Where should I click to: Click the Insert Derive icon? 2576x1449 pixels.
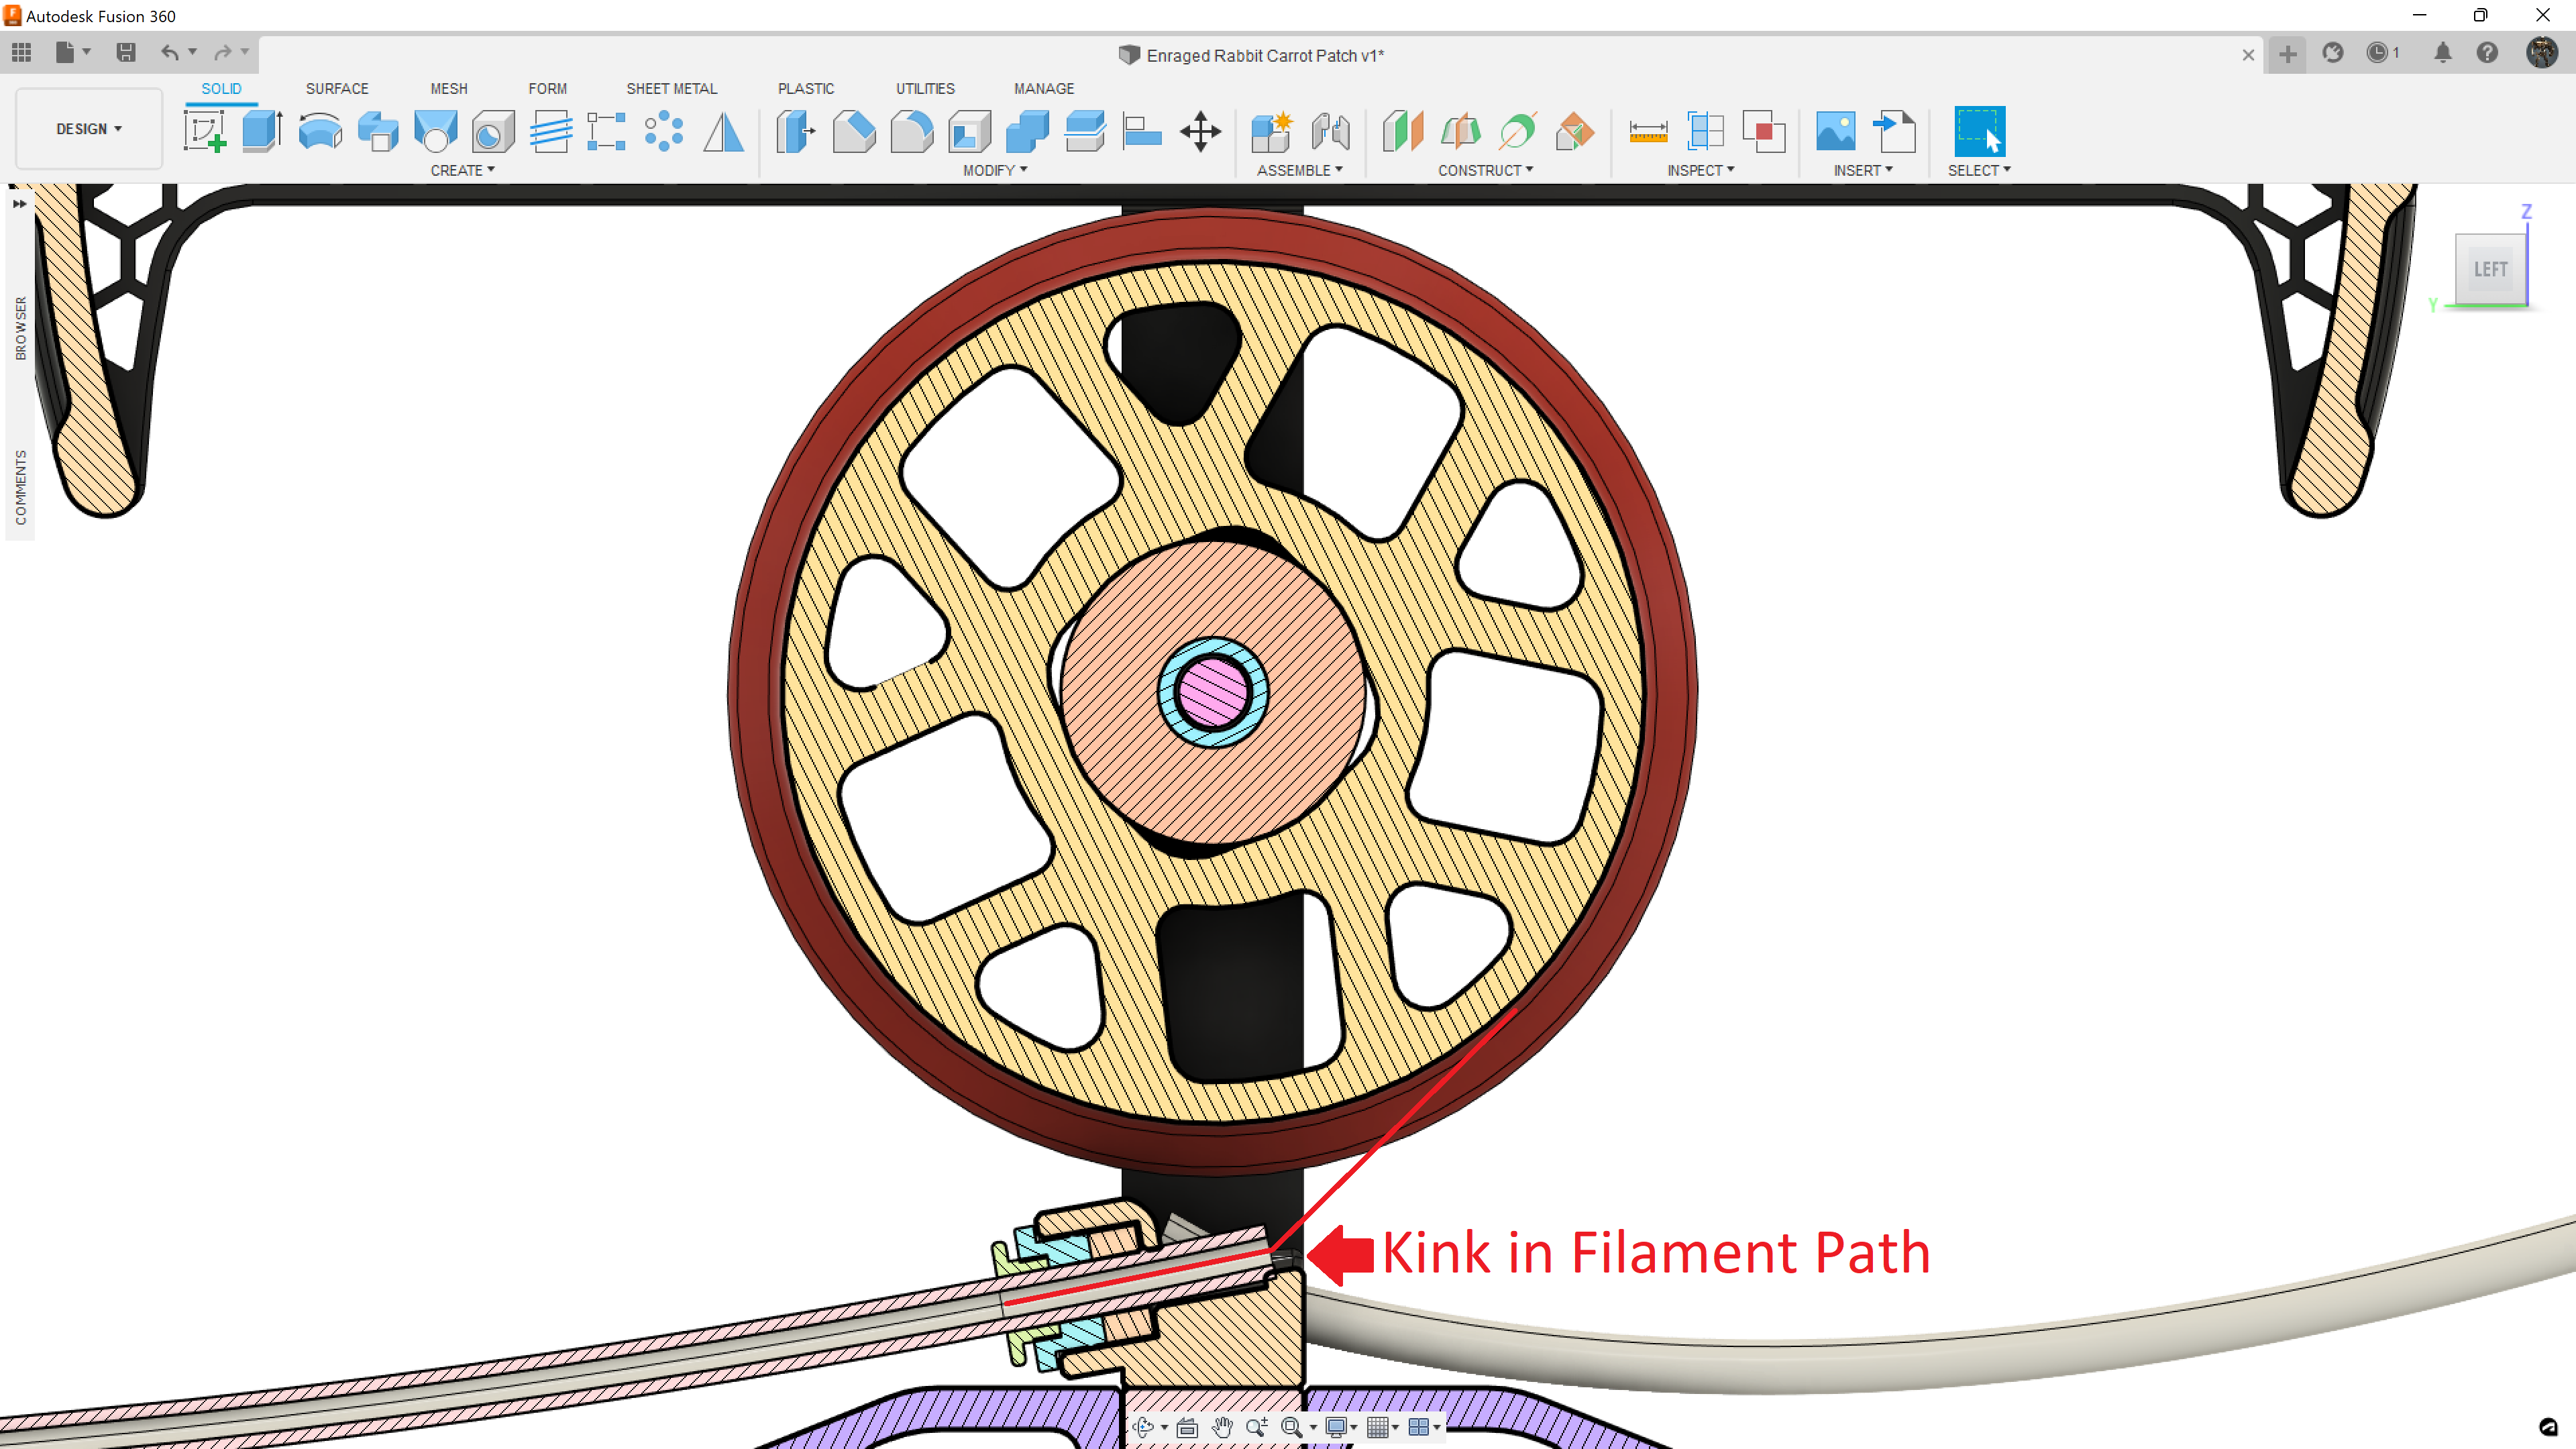click(1894, 131)
